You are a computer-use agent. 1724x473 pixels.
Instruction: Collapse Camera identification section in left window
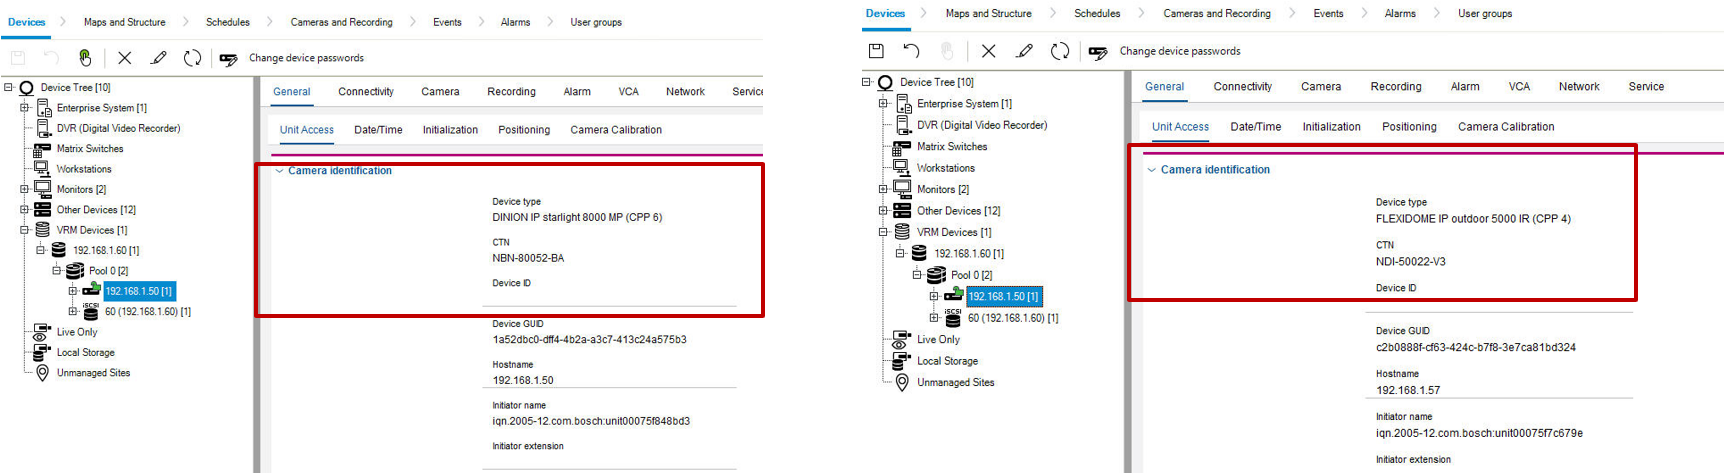pos(279,171)
